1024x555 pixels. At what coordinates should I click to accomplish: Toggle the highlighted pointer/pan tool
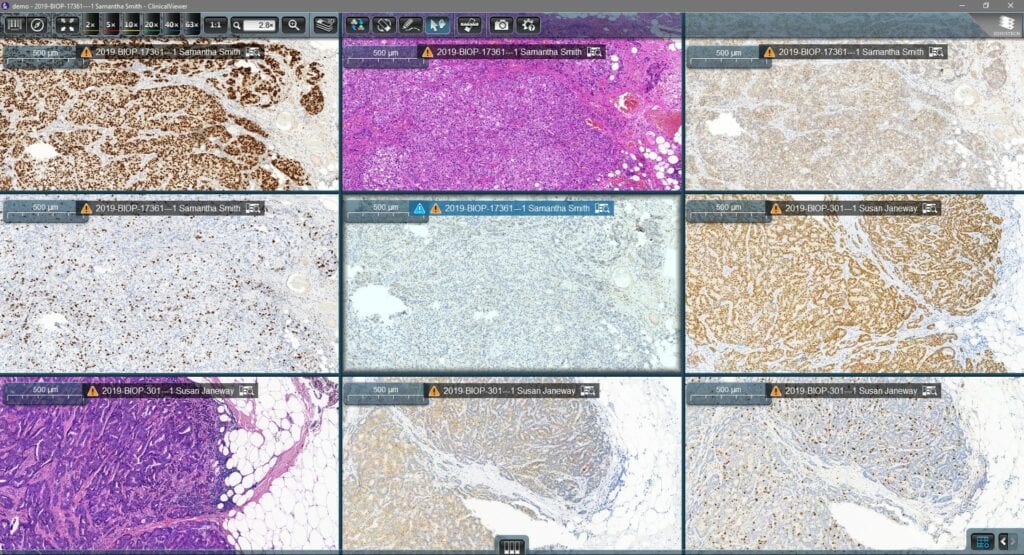[438, 25]
